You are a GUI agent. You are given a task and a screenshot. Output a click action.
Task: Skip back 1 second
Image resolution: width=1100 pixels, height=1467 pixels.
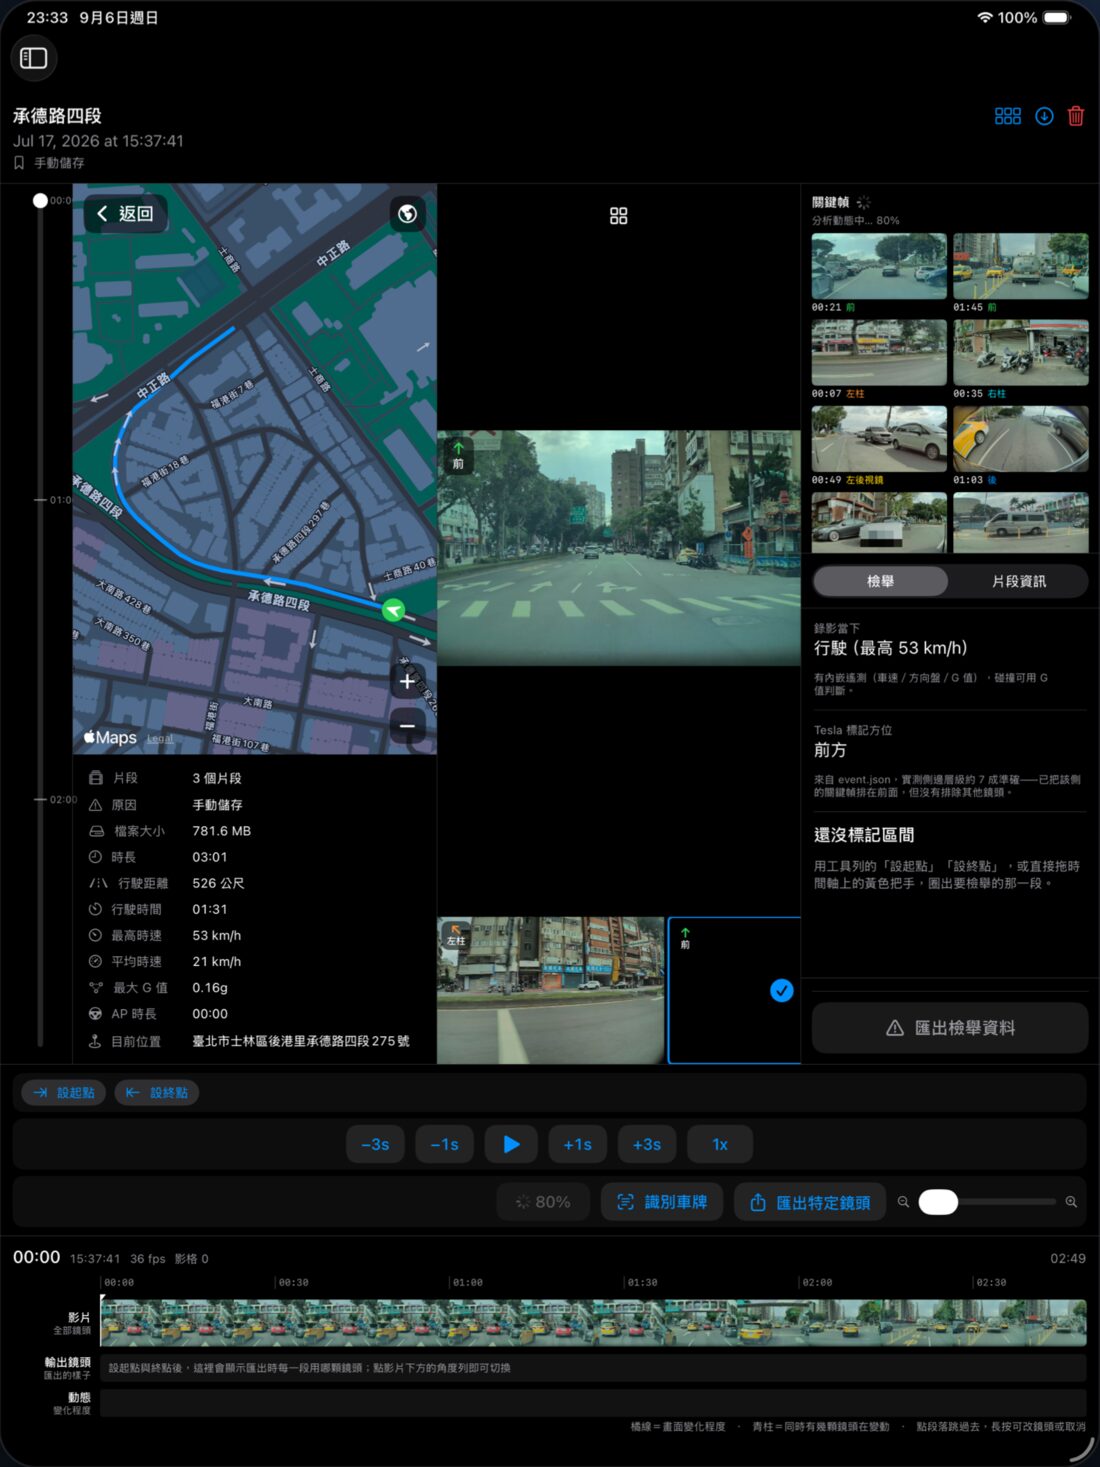pyautogui.click(x=444, y=1144)
